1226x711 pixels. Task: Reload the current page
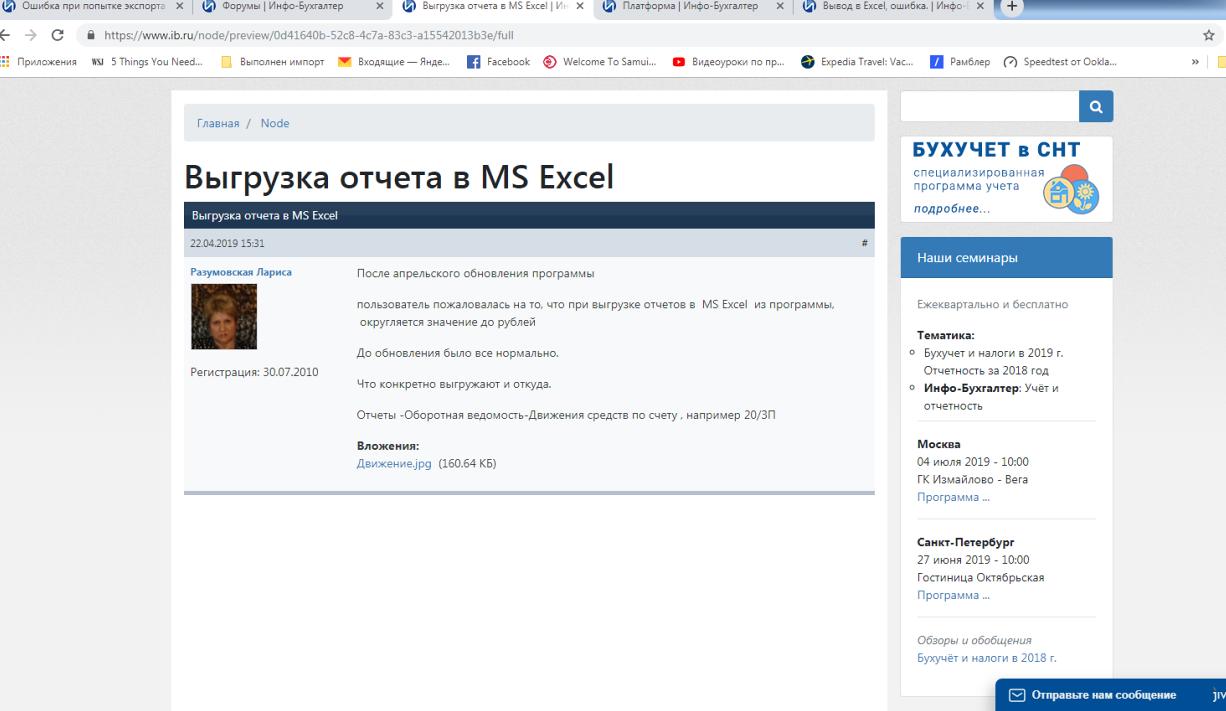point(57,35)
